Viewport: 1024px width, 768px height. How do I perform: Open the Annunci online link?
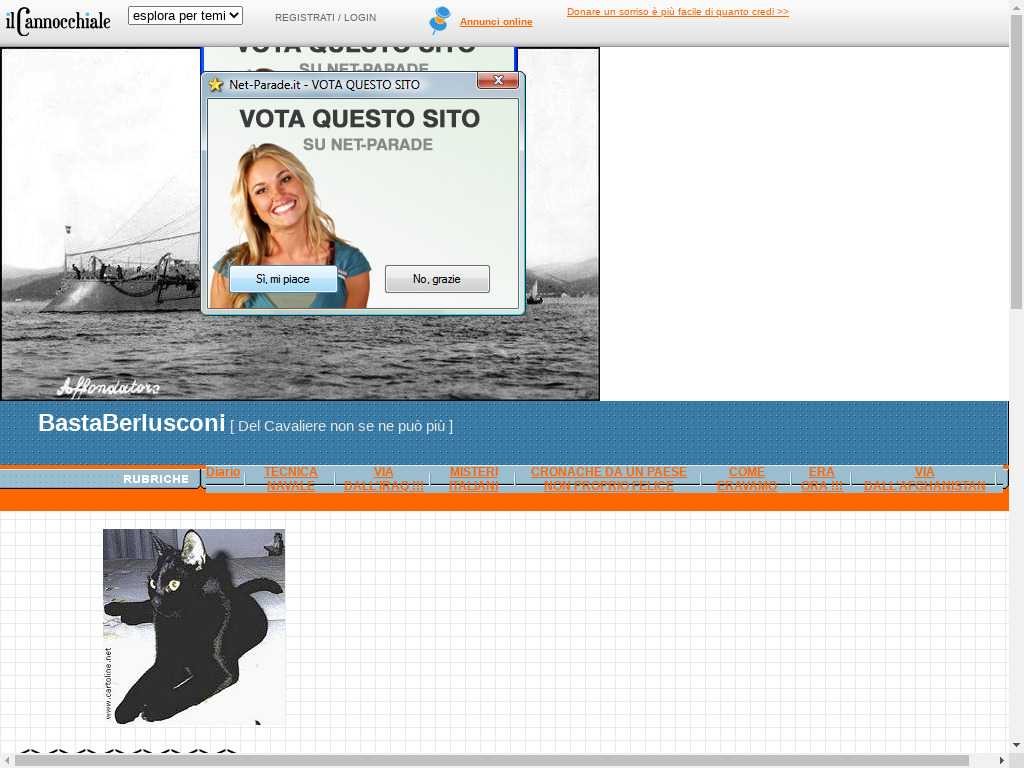pos(495,22)
